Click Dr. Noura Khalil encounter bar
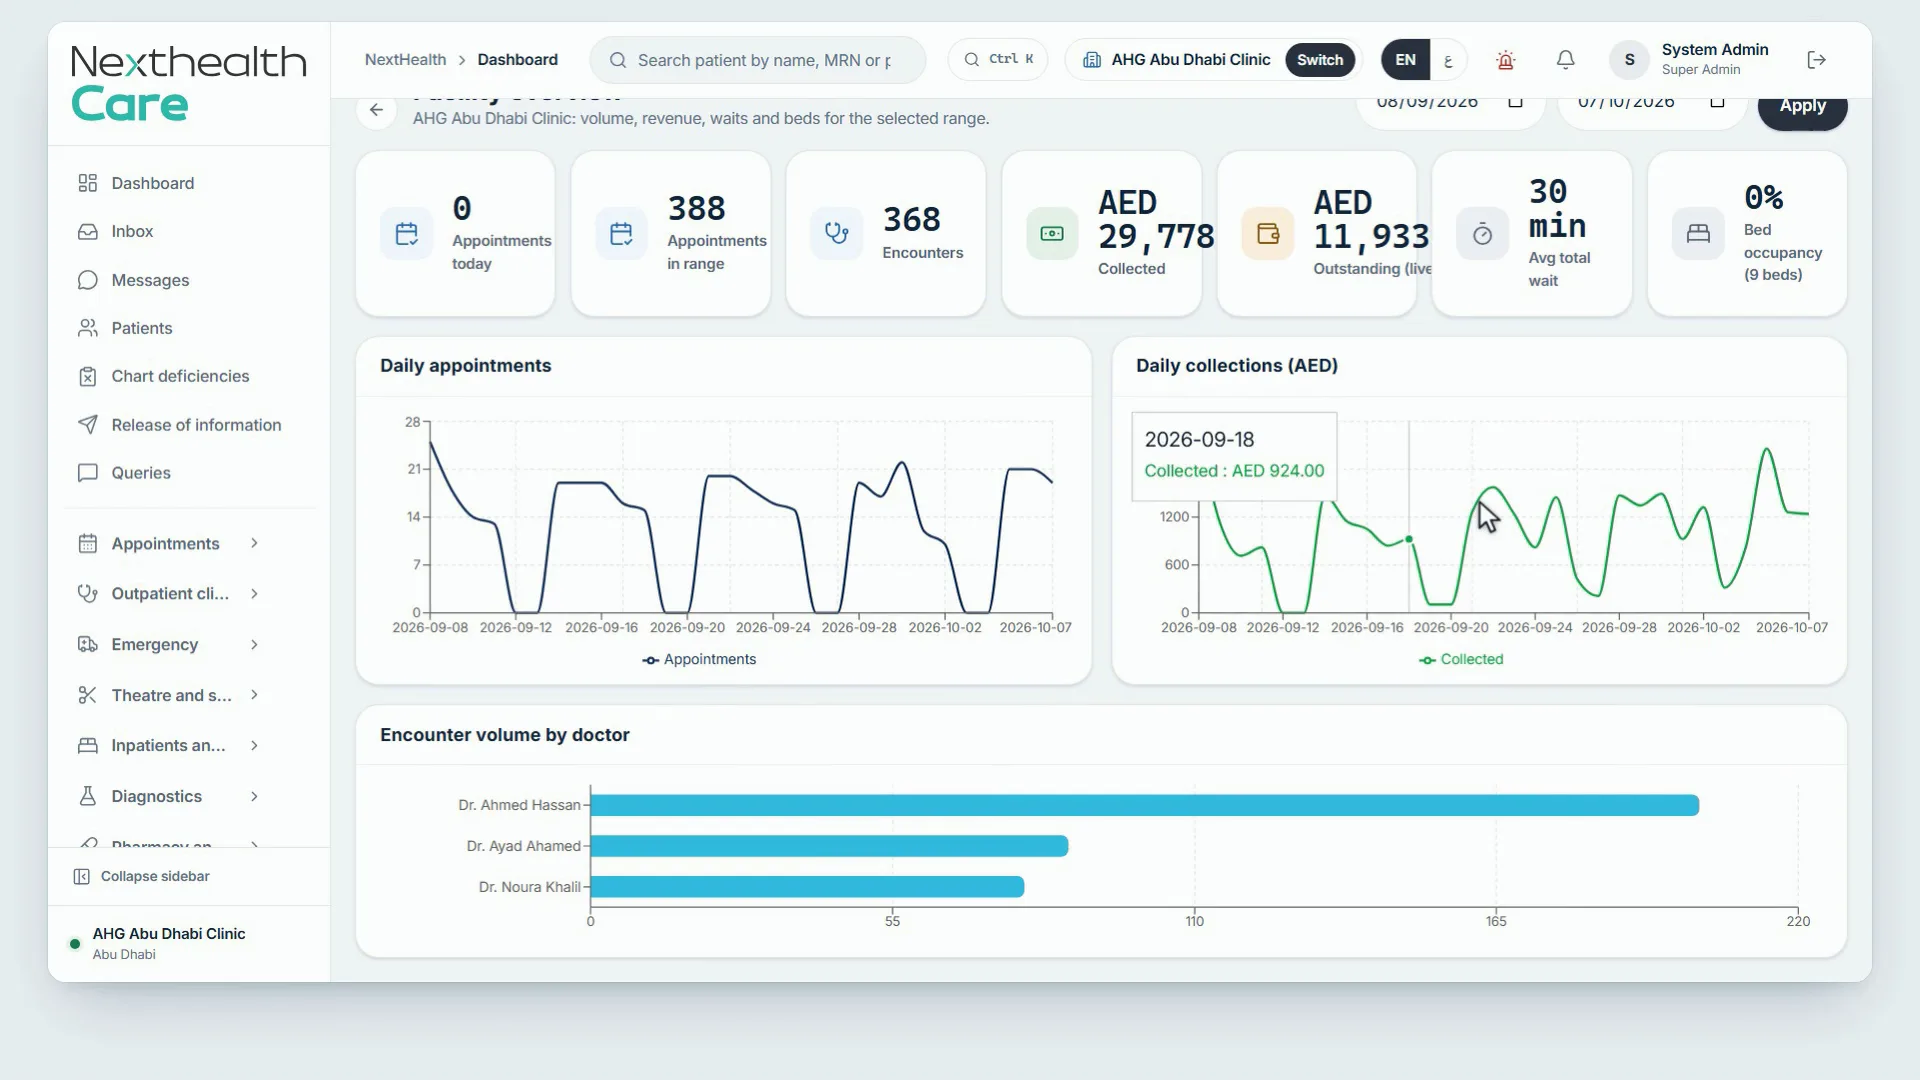Image resolution: width=1920 pixels, height=1080 pixels. 807,887
